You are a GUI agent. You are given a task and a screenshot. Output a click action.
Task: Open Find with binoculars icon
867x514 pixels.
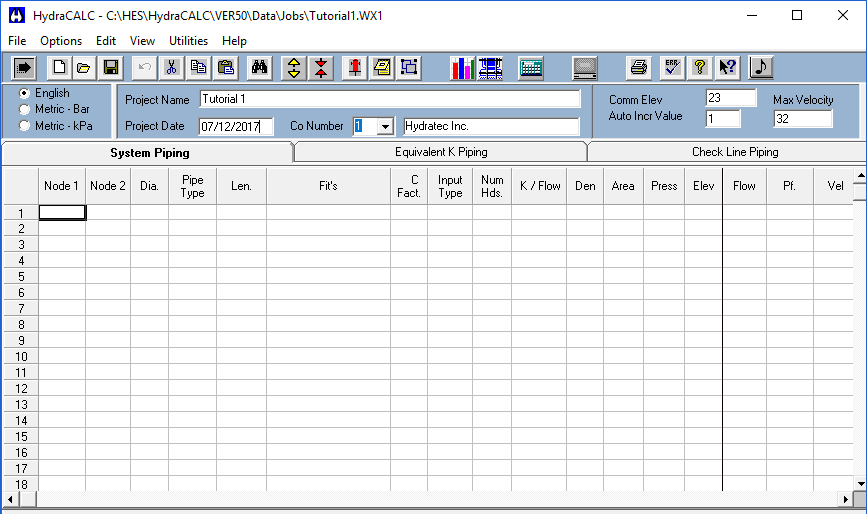[x=259, y=68]
